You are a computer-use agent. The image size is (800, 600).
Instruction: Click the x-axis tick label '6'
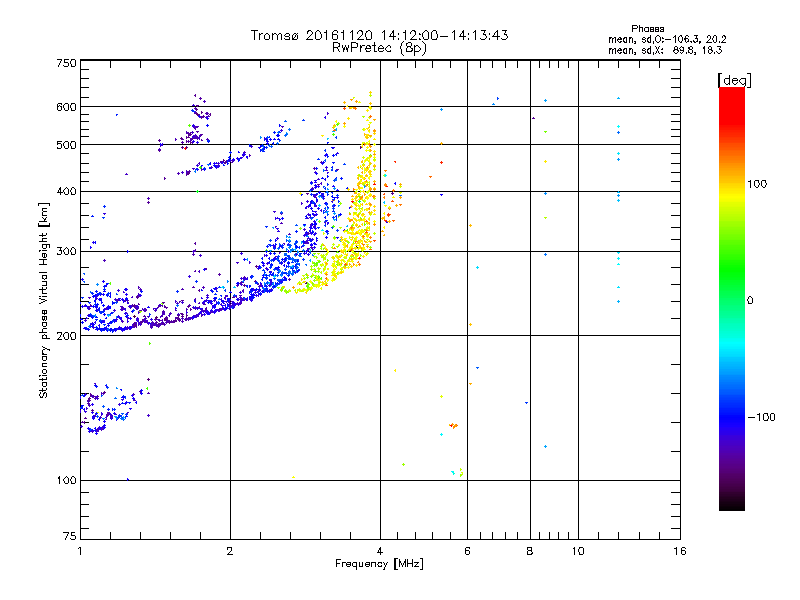click(467, 551)
